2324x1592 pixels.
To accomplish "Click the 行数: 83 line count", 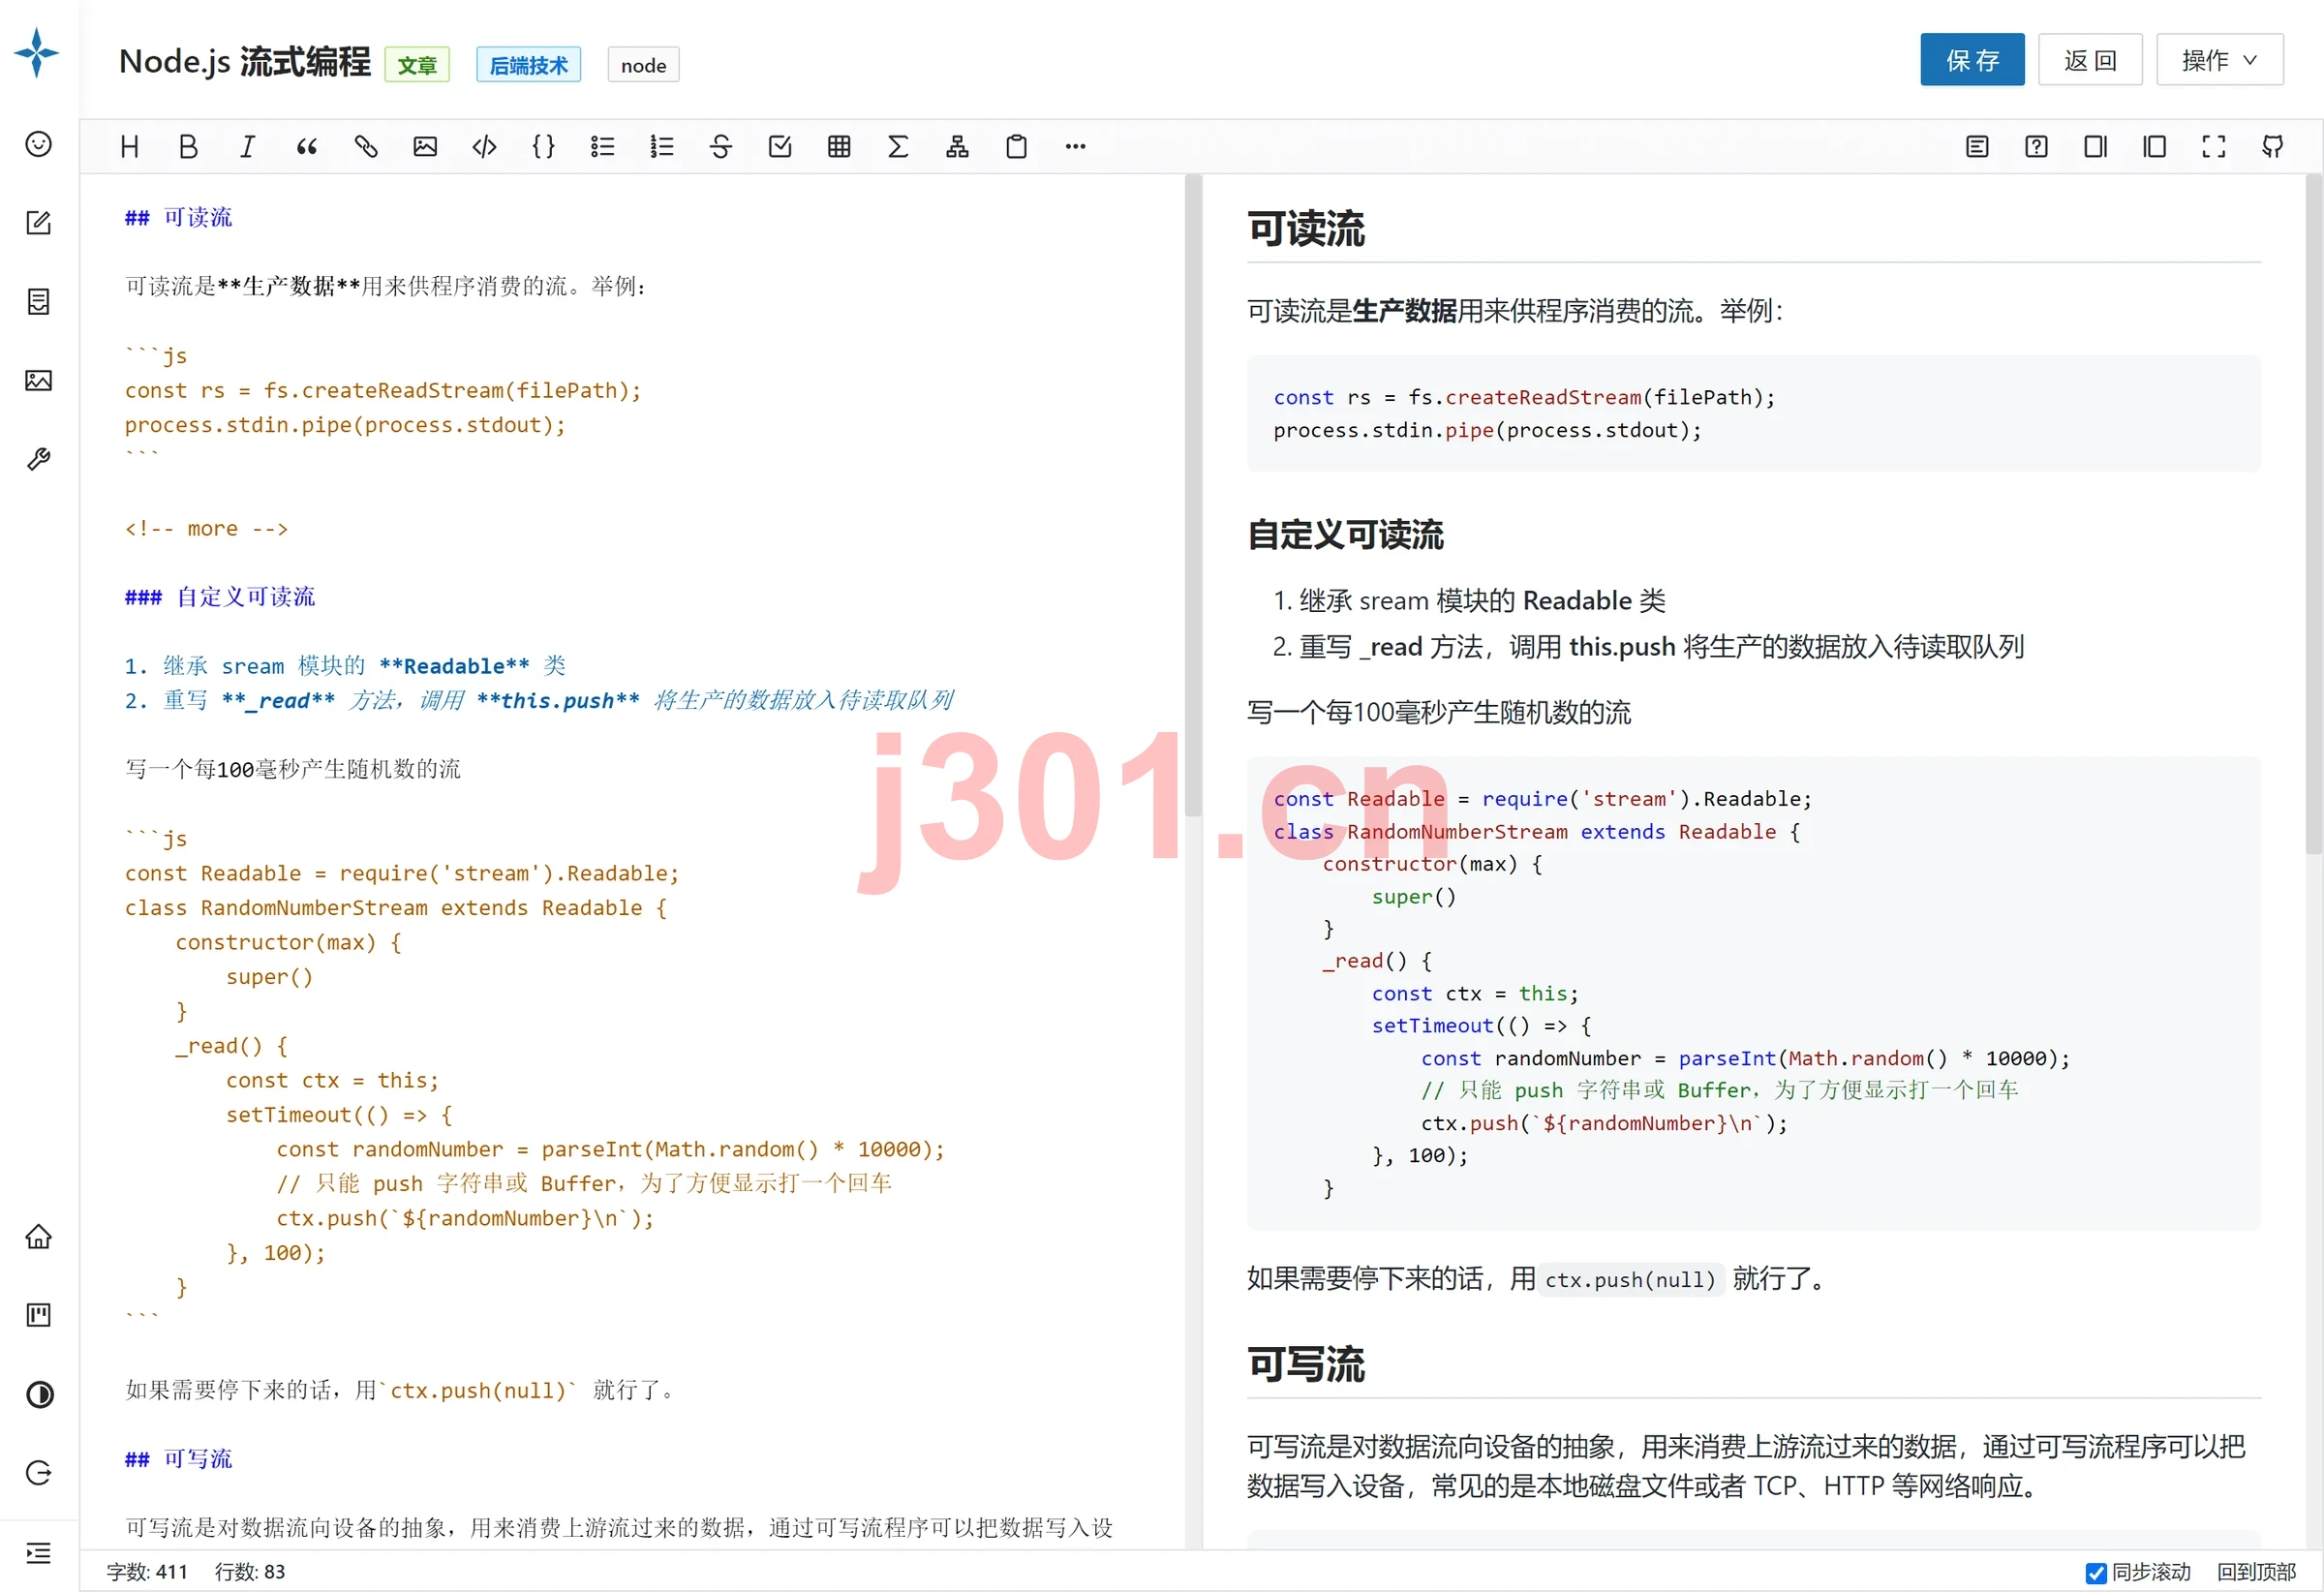I will tap(250, 1572).
